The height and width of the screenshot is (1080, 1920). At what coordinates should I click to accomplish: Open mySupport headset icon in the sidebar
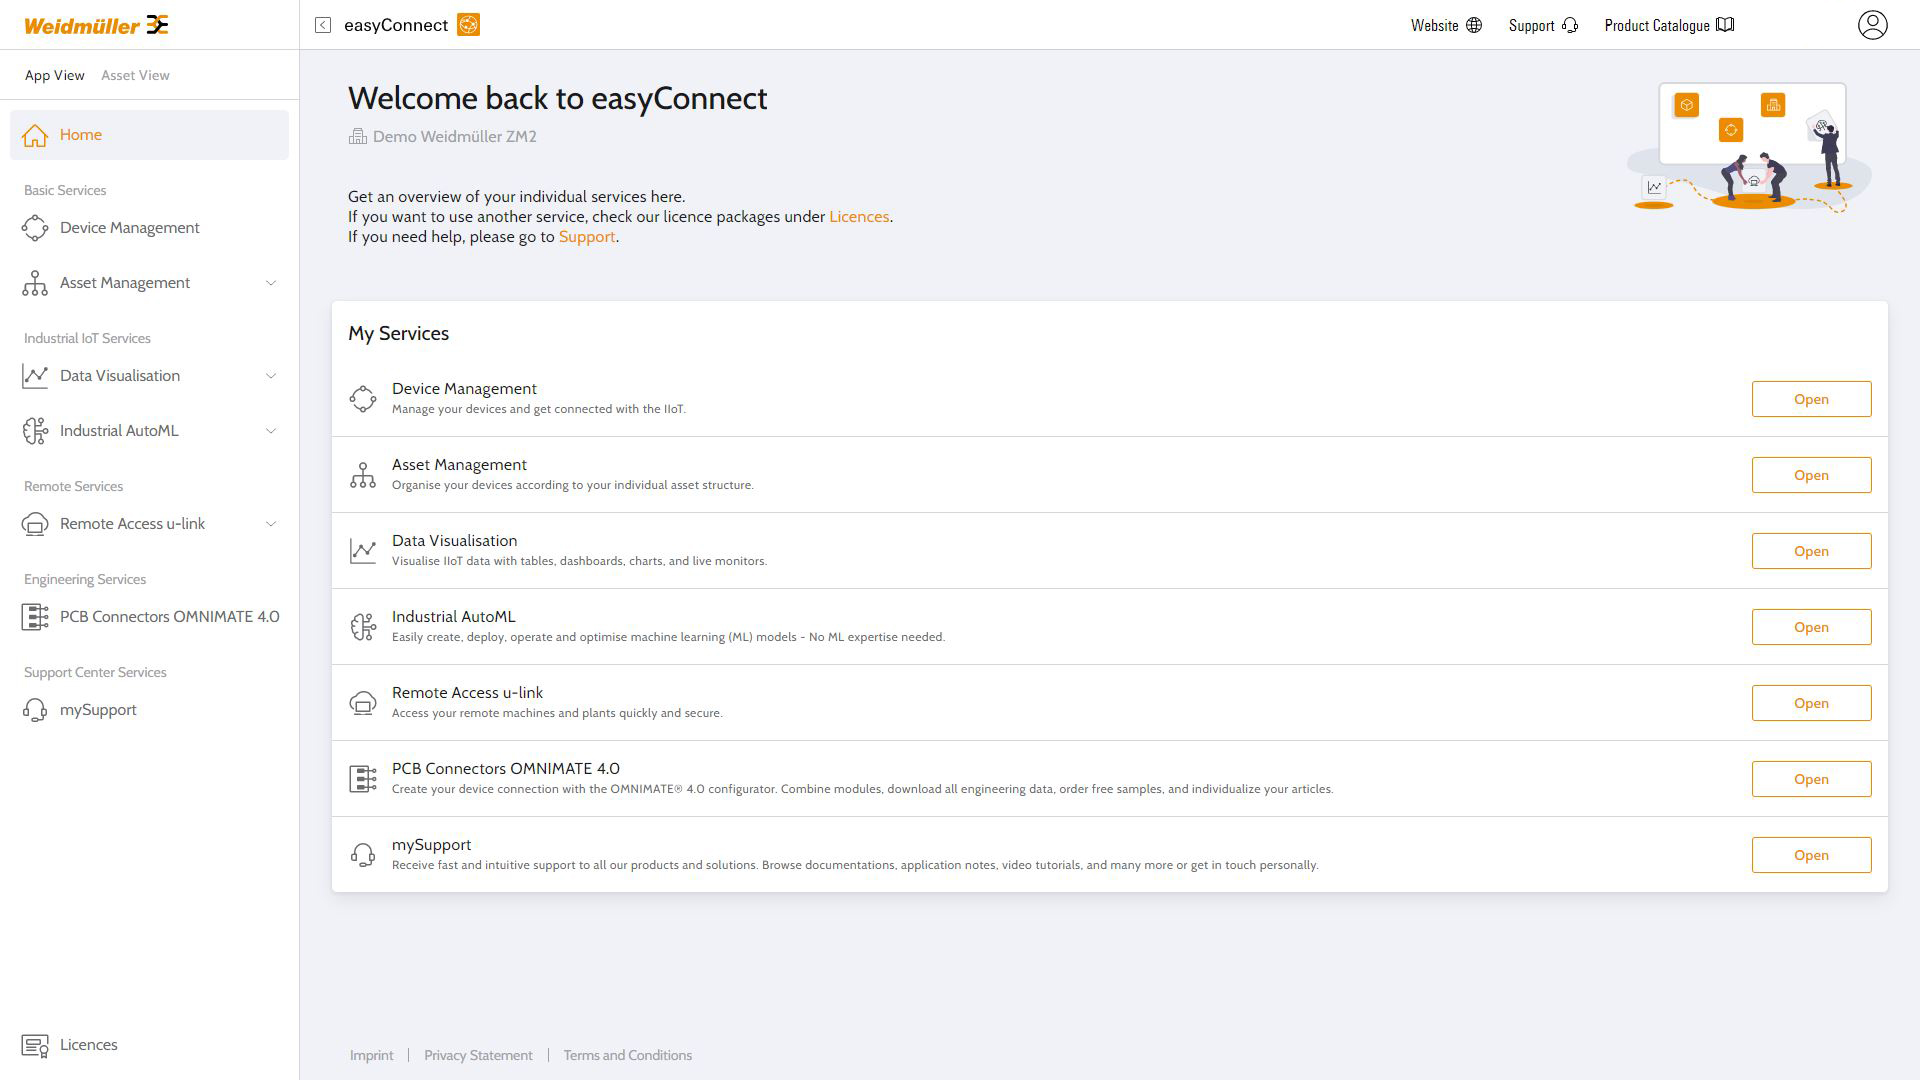tap(35, 710)
